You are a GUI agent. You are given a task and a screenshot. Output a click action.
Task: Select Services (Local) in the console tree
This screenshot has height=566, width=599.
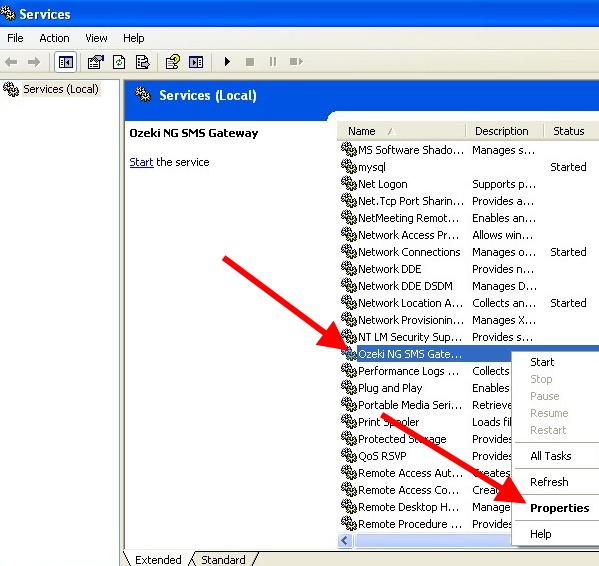pos(61,89)
